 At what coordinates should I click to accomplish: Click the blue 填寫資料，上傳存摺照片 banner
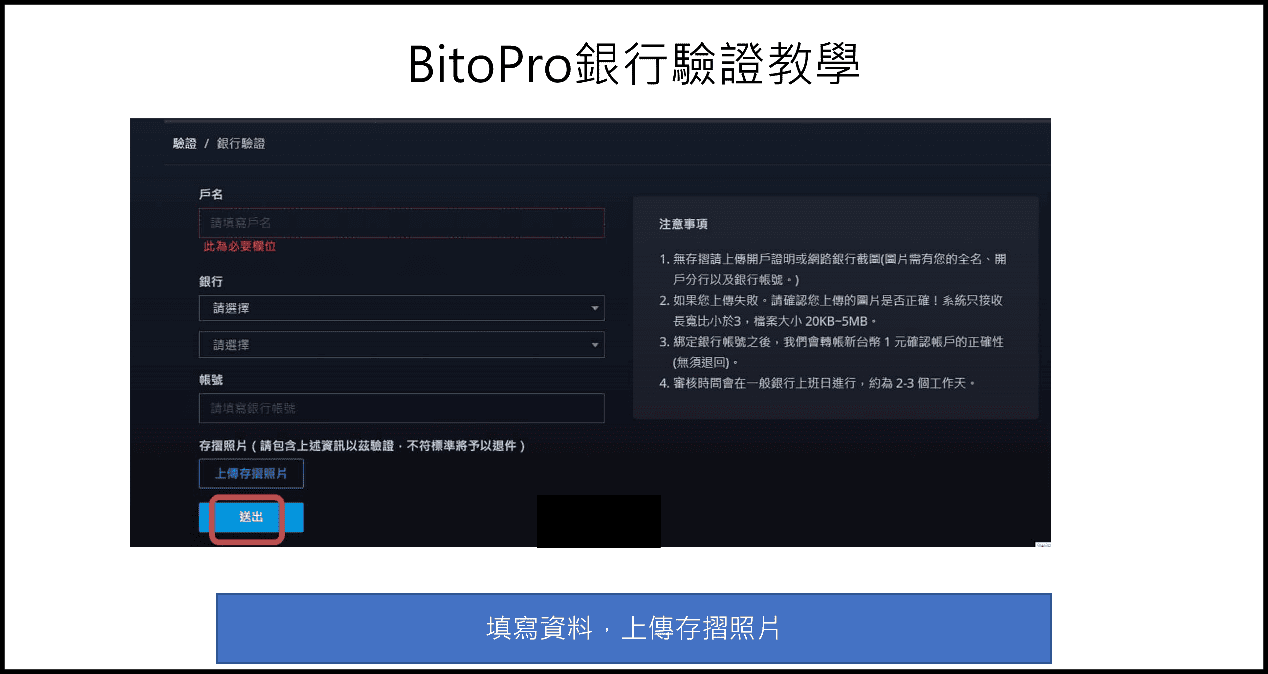pos(633,627)
